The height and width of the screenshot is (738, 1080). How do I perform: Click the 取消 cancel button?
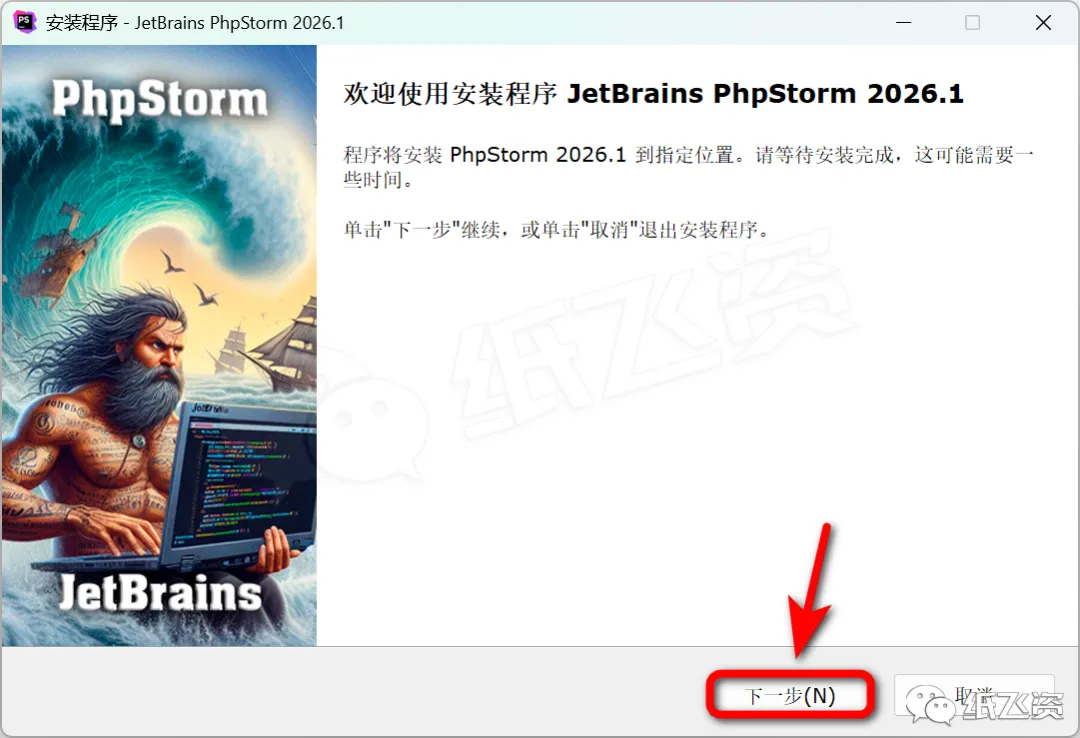(974, 695)
